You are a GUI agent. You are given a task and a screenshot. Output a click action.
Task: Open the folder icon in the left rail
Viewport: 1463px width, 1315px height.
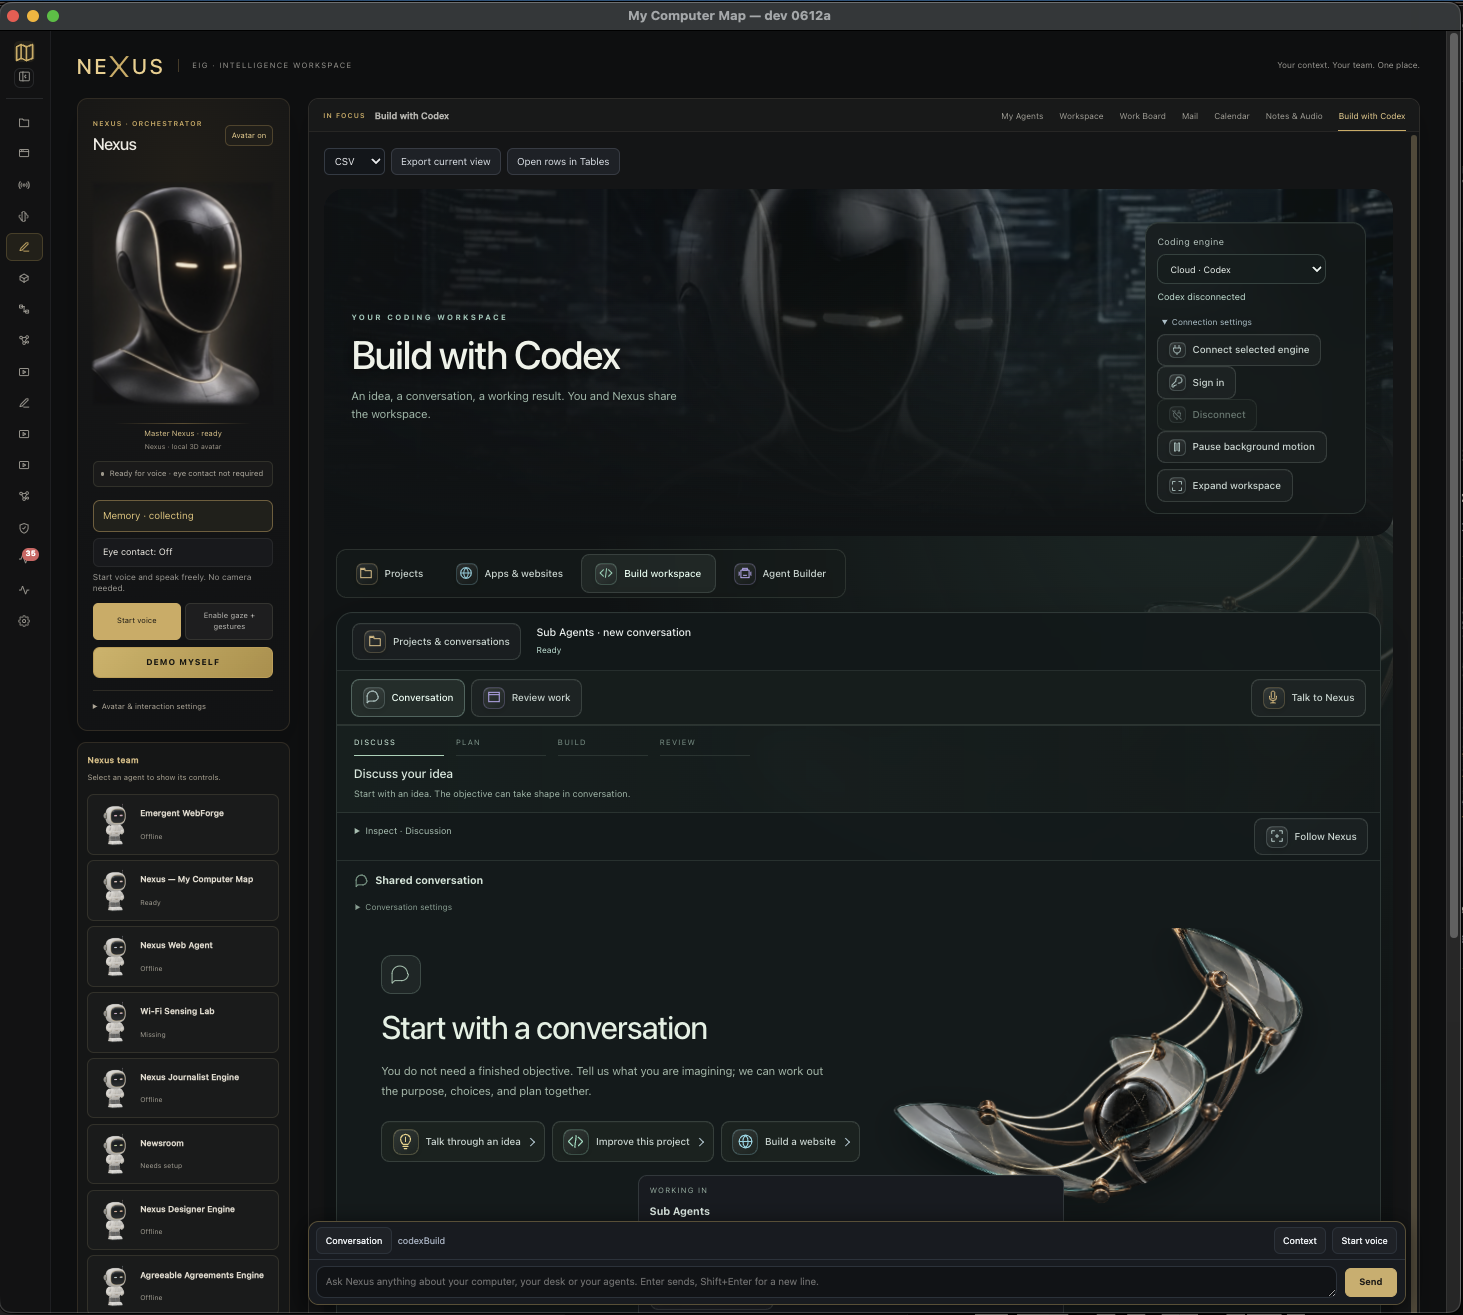24,123
